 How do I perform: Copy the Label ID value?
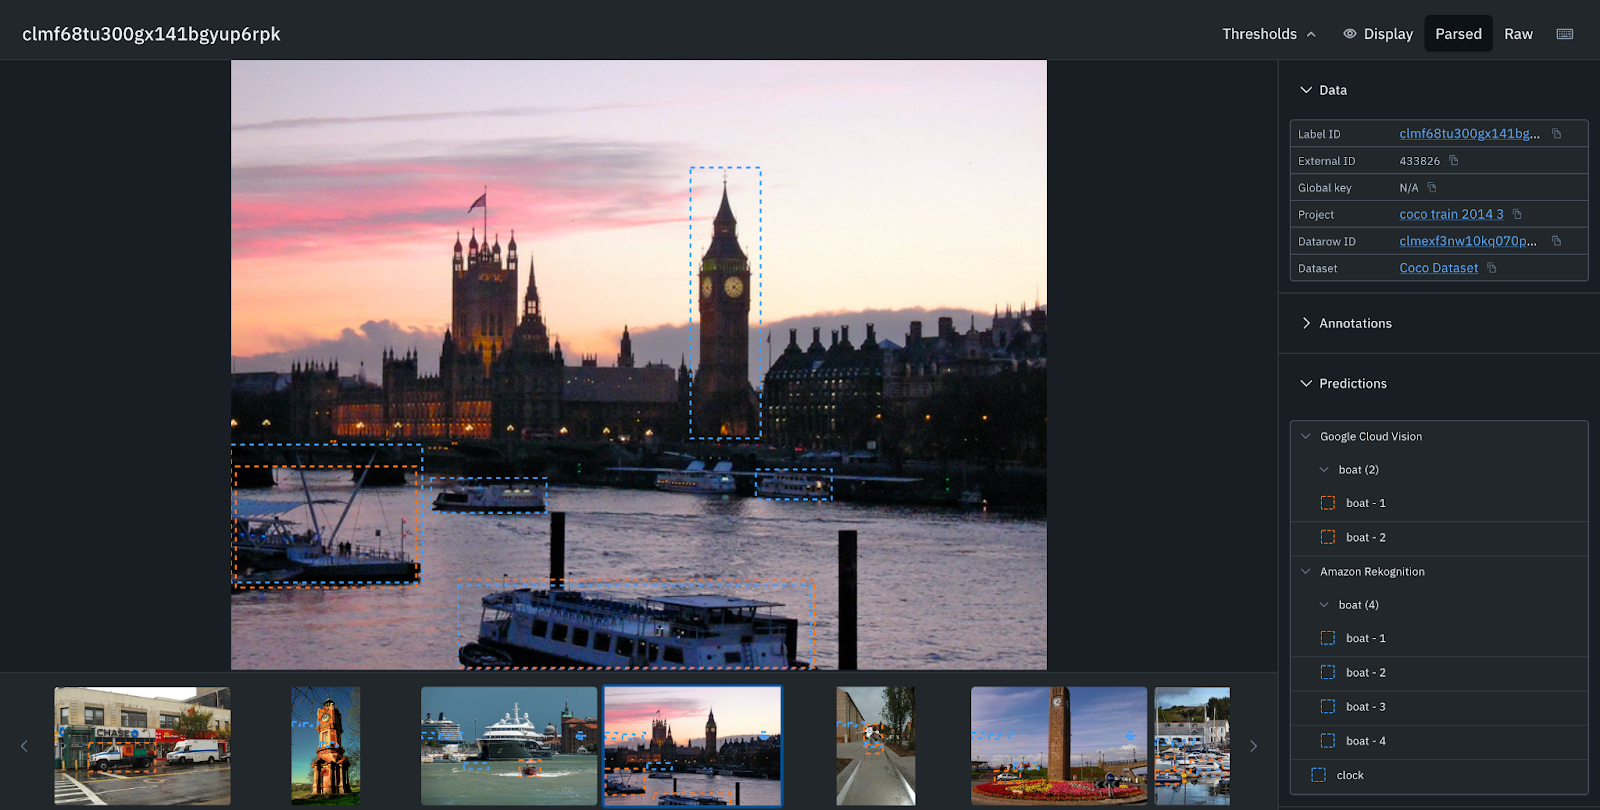click(x=1556, y=134)
